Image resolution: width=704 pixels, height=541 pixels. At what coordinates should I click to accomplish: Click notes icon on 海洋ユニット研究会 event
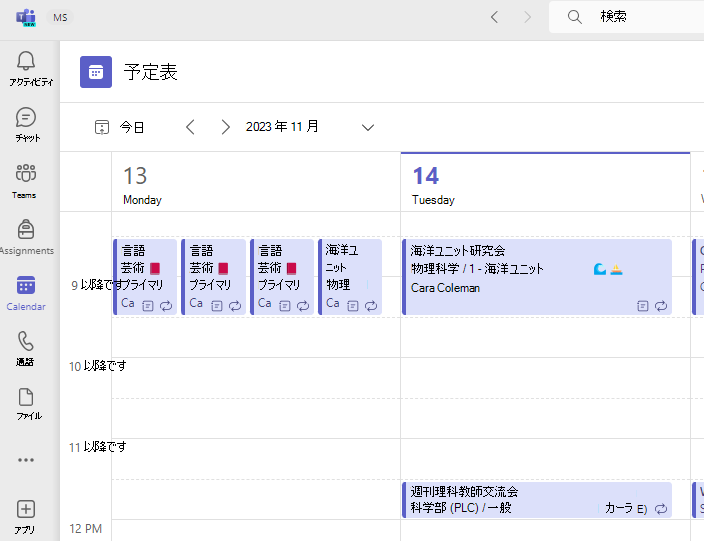tap(642, 306)
